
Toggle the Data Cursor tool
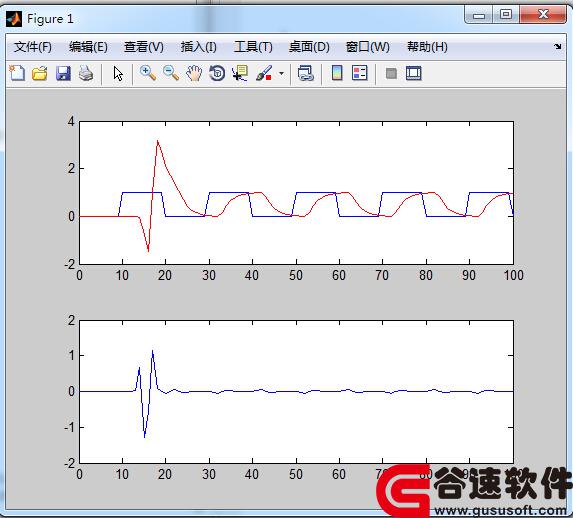tap(240, 73)
